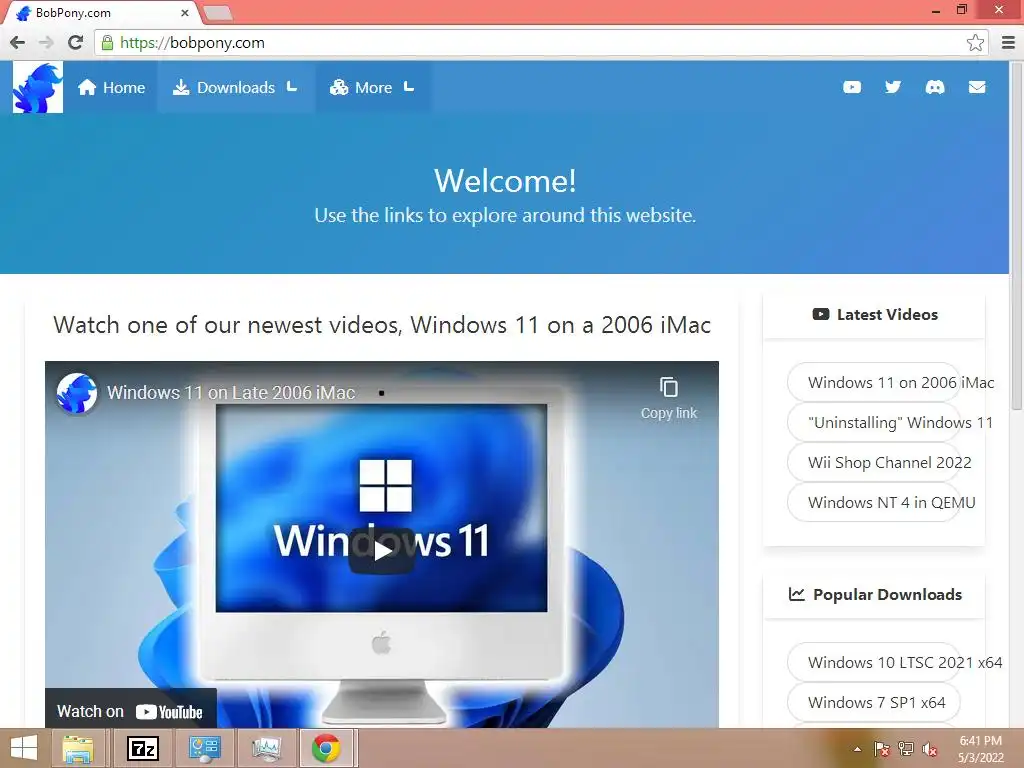The width and height of the screenshot is (1024, 768).
Task: Open the Resource Monitor taskbar icon
Action: 266,748
